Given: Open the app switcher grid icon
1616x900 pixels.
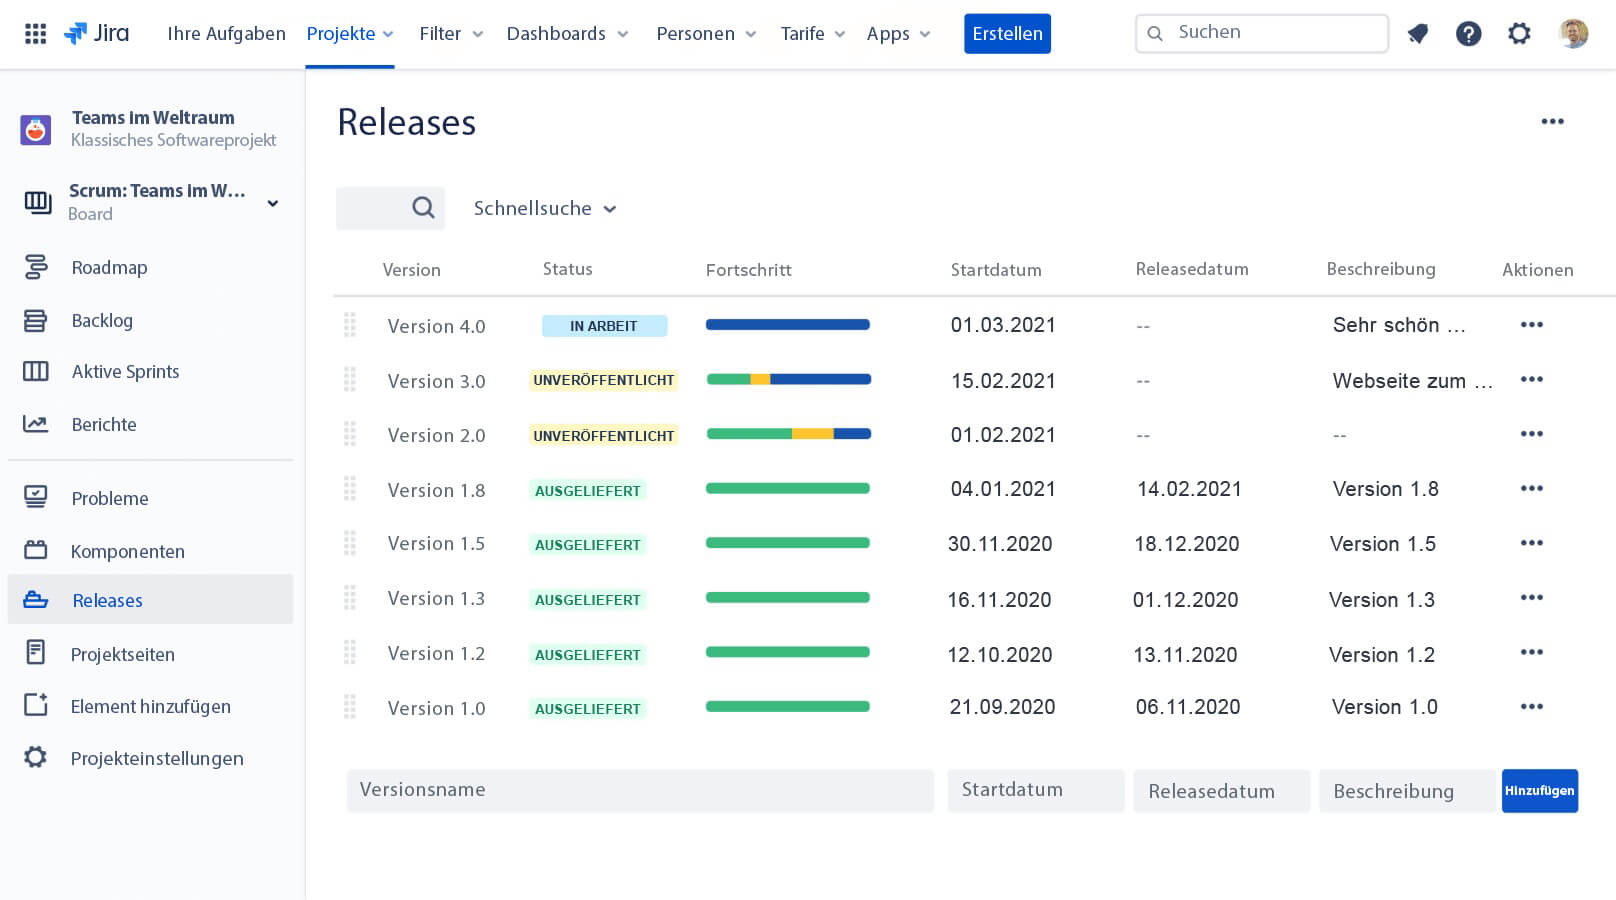Looking at the screenshot, I should pos(35,34).
